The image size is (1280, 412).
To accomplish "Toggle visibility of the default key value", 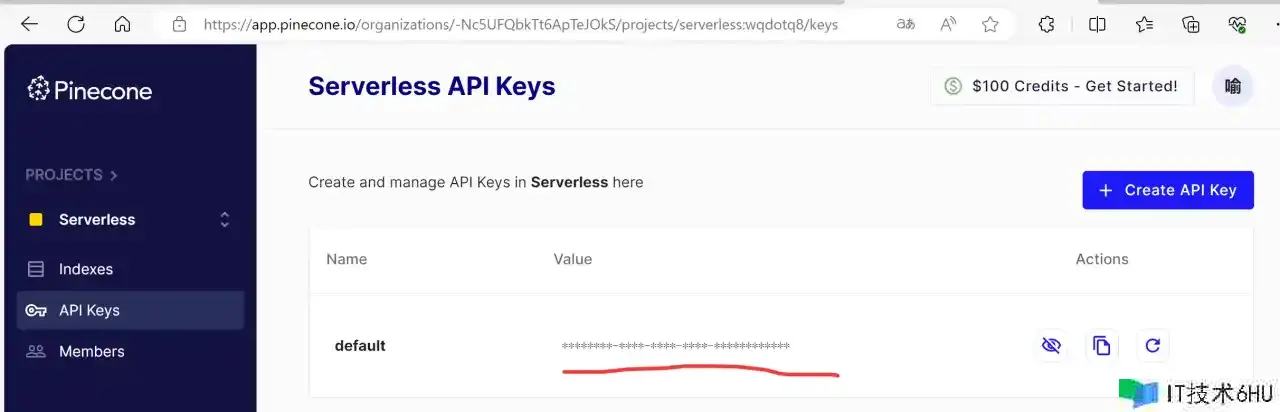I will click(x=1050, y=346).
